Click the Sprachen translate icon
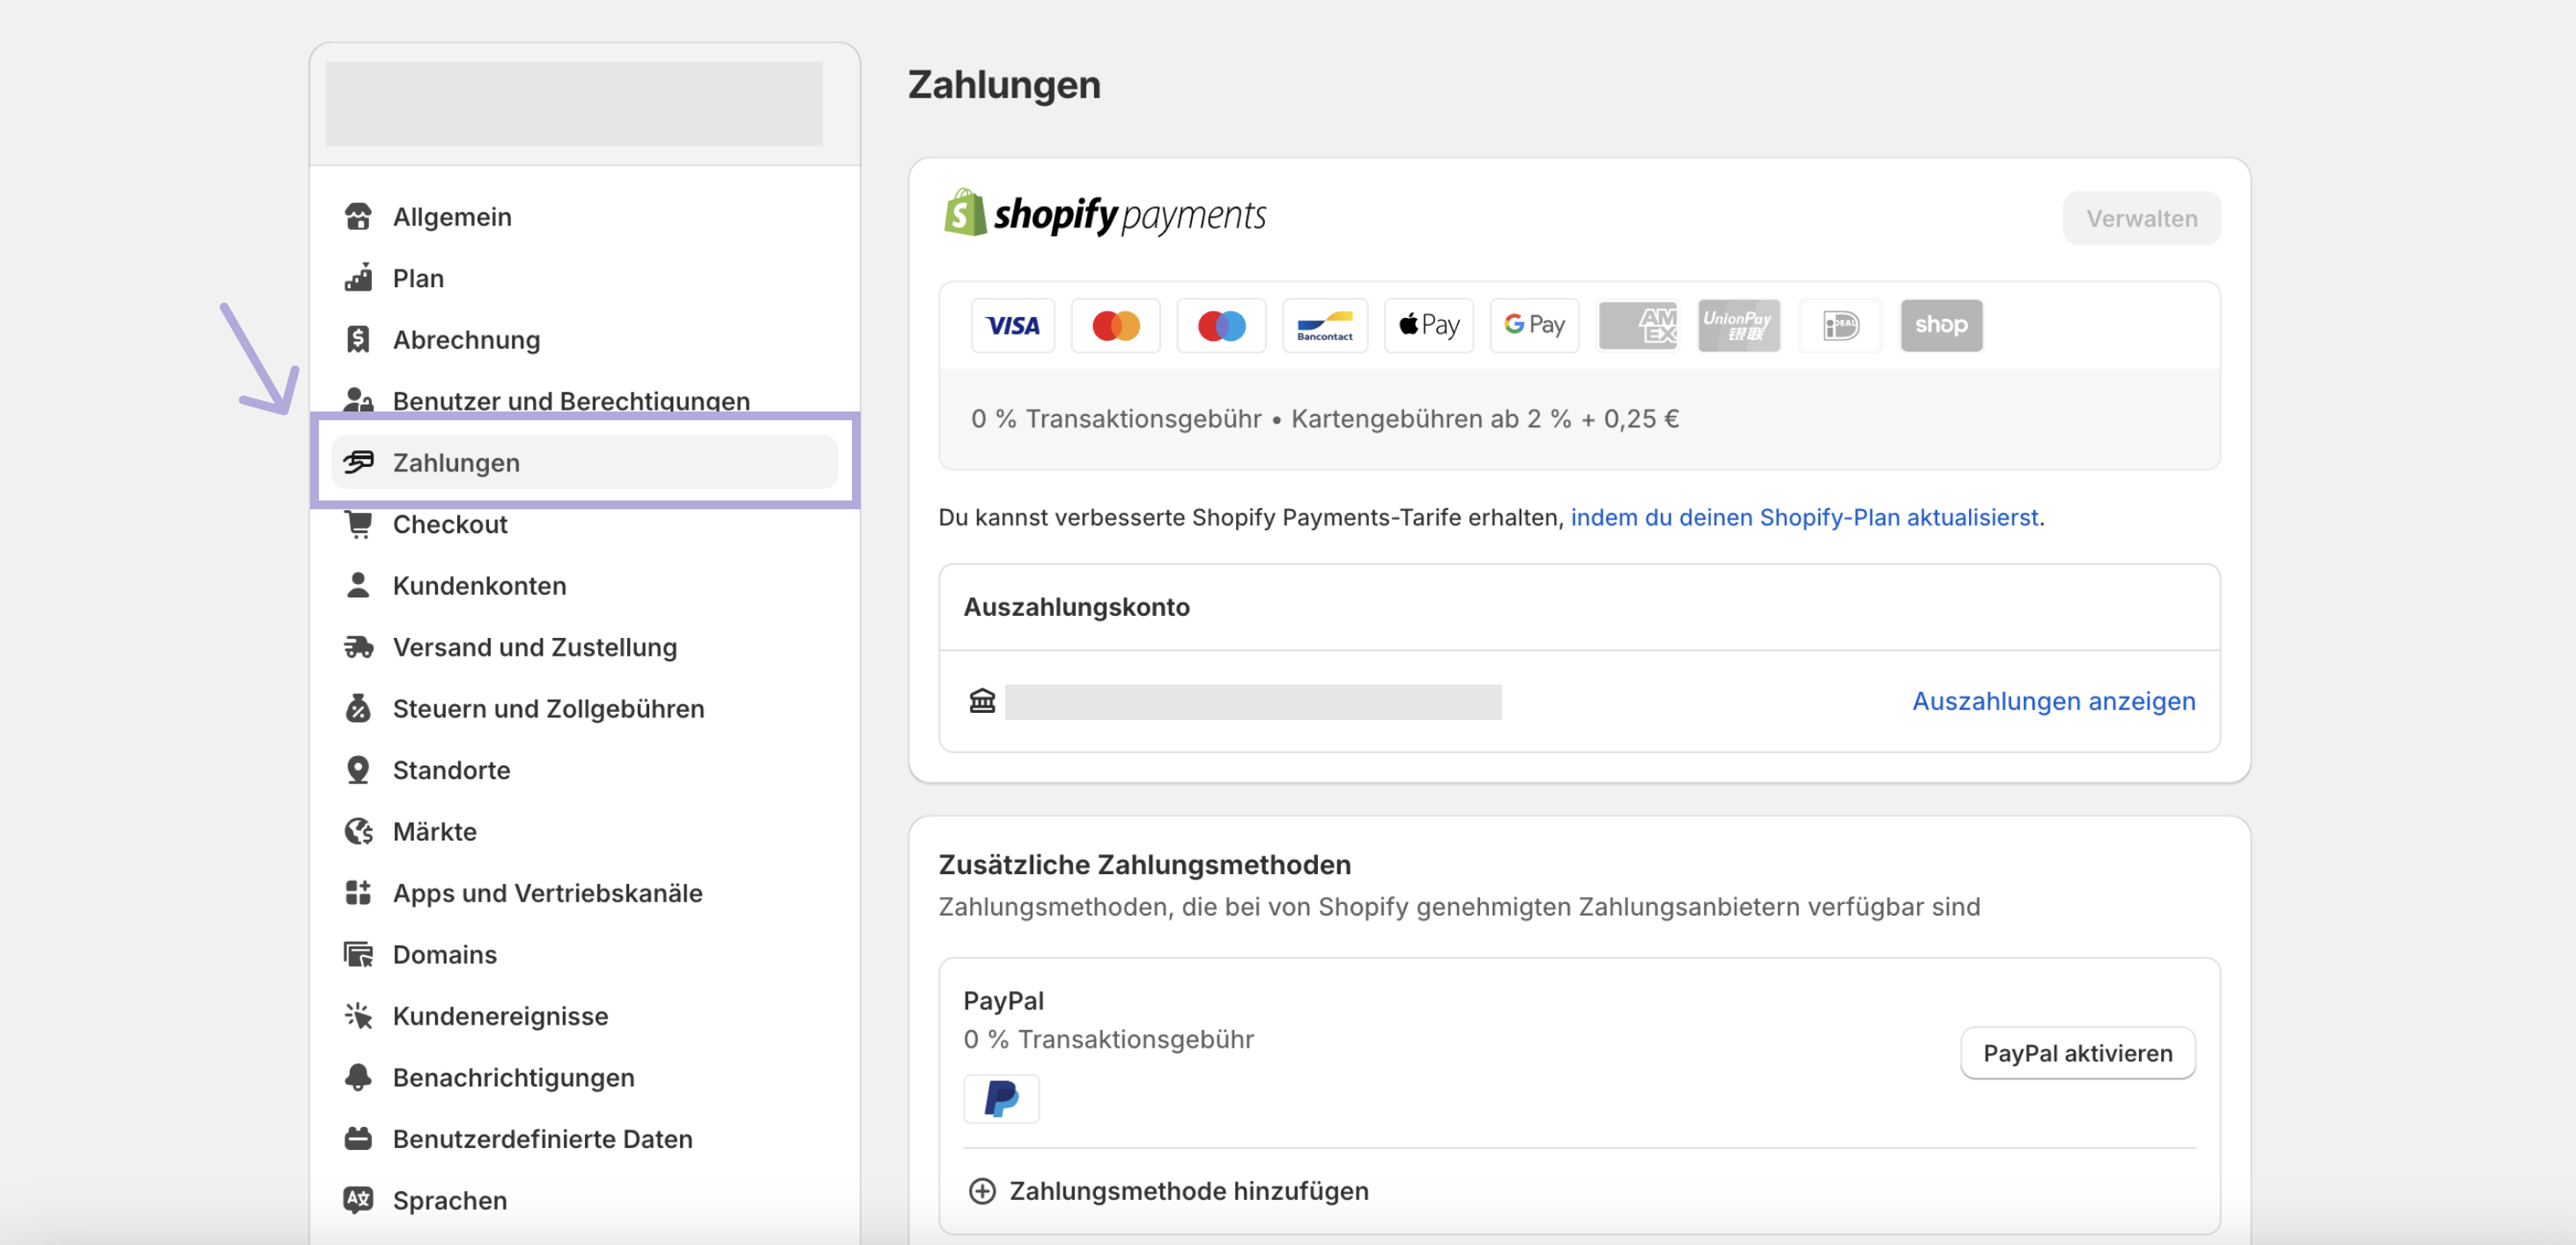 point(358,1199)
